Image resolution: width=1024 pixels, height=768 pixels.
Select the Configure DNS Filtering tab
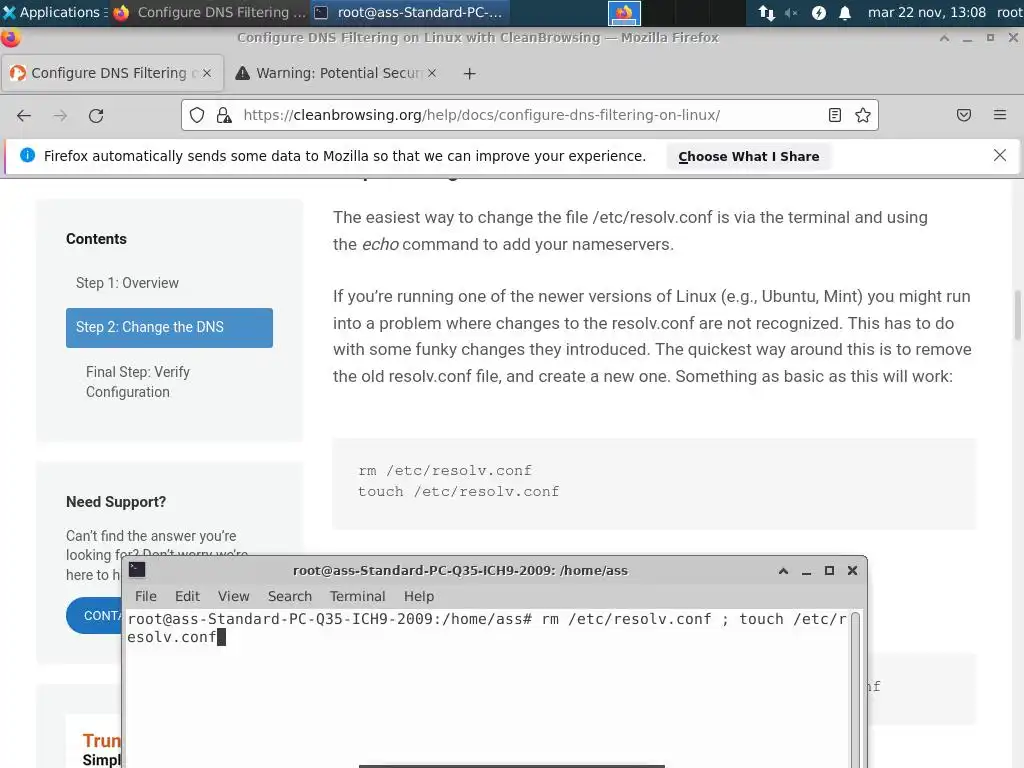click(x=113, y=73)
